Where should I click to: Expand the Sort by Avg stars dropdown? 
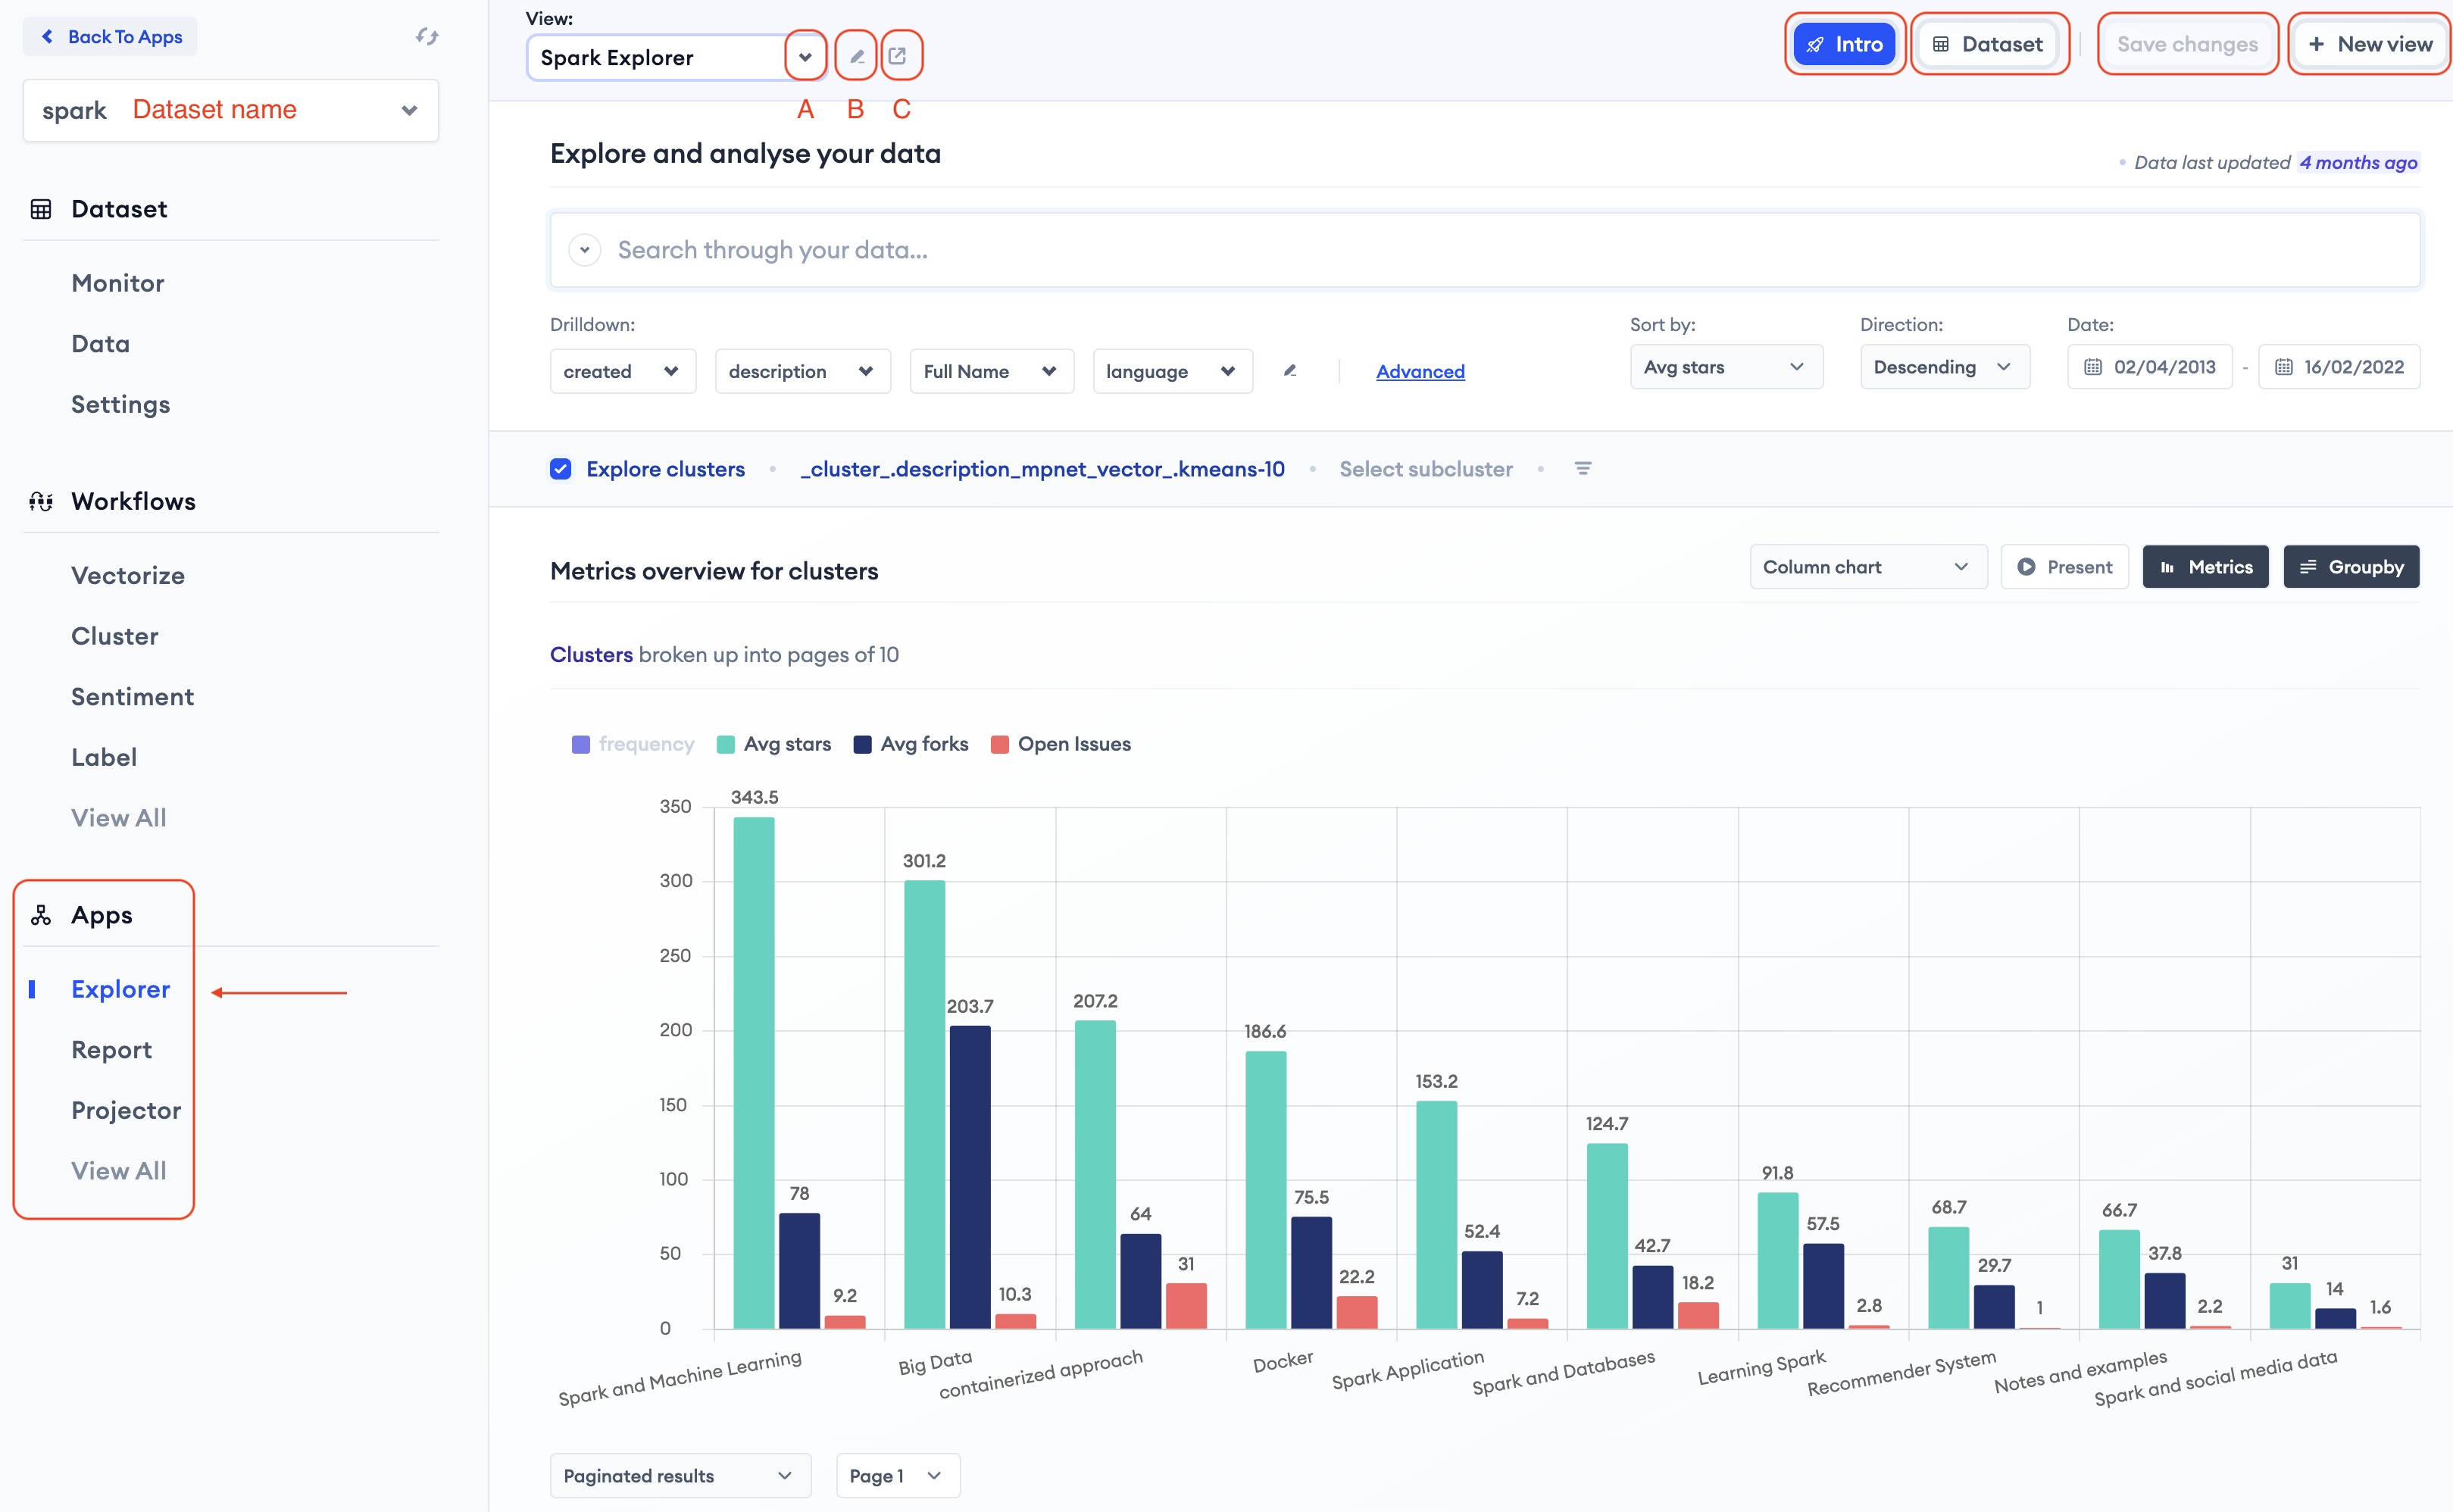tap(1725, 367)
